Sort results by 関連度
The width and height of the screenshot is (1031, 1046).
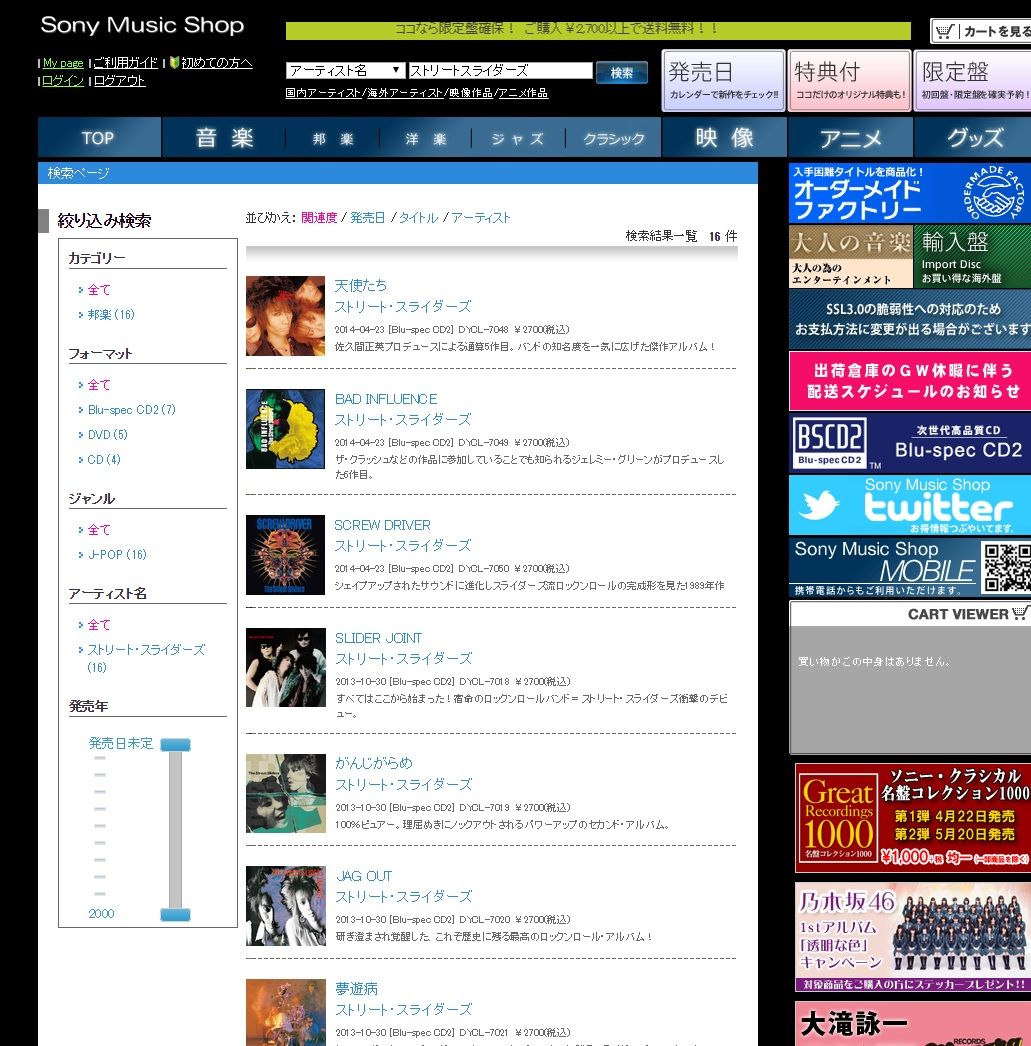point(319,217)
